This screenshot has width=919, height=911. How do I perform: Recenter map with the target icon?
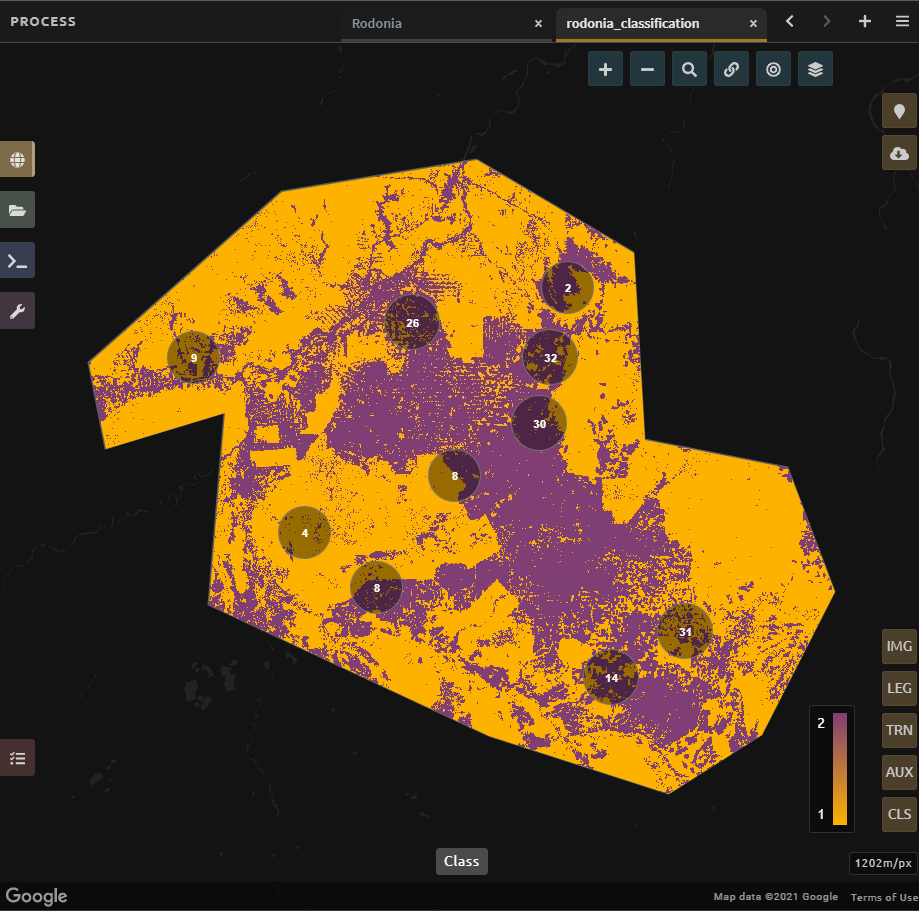[773, 68]
